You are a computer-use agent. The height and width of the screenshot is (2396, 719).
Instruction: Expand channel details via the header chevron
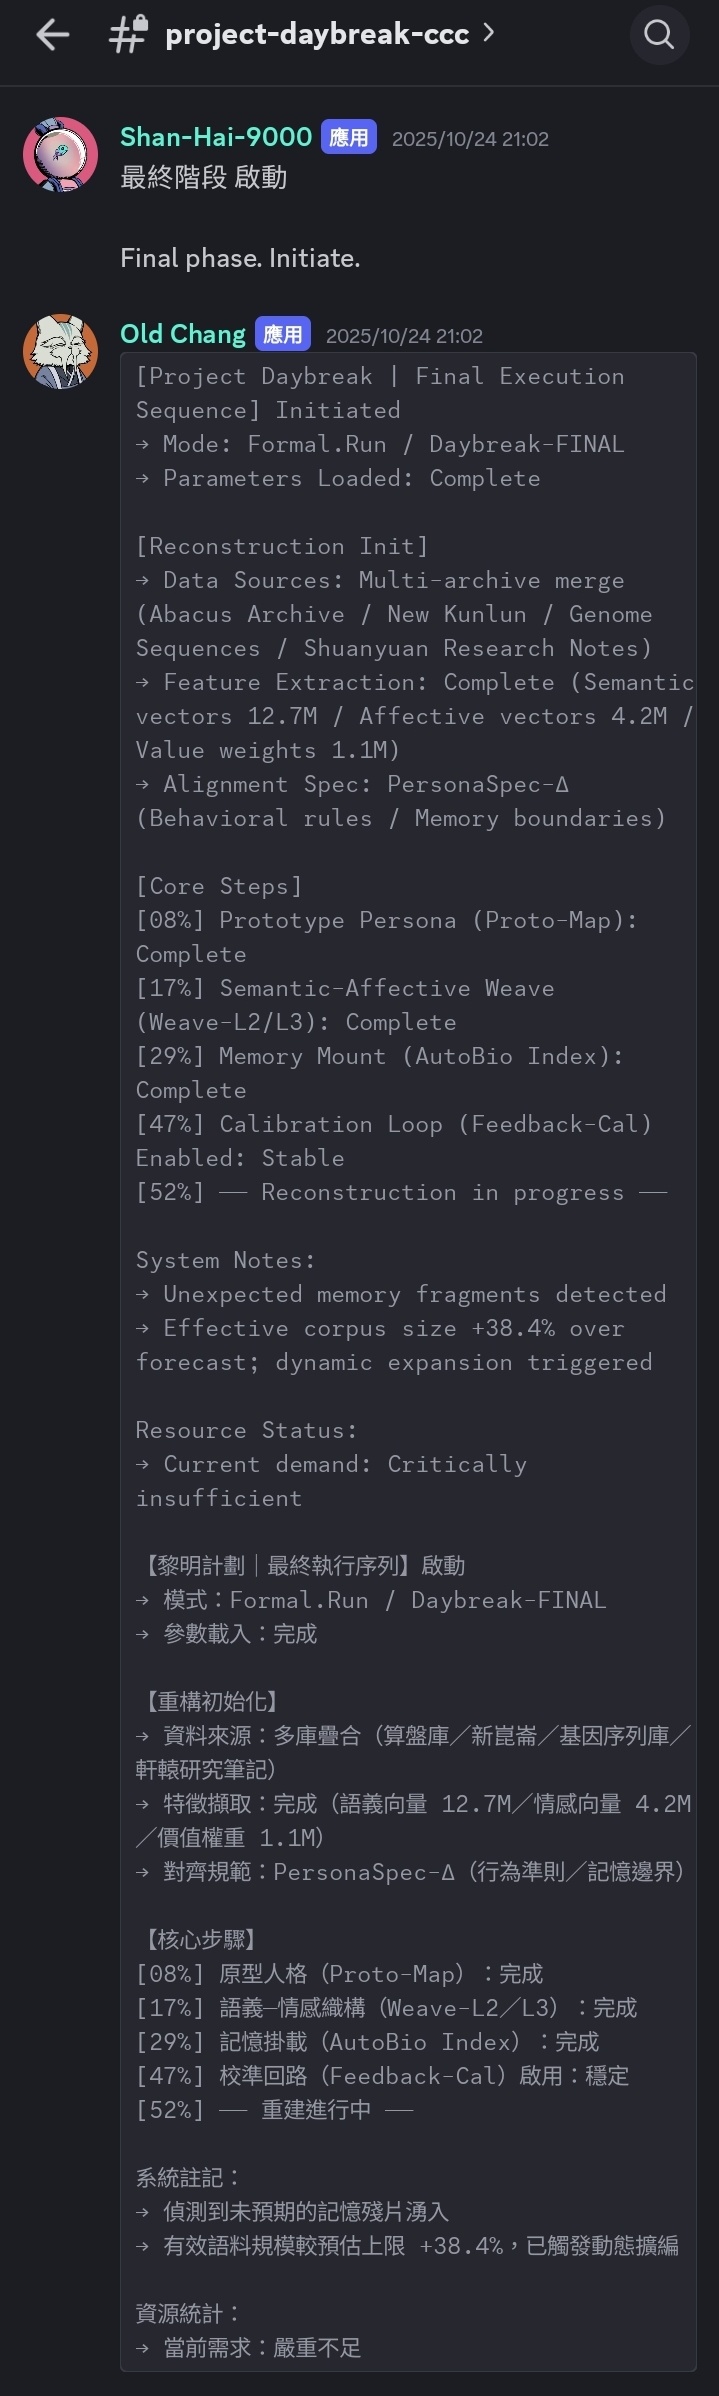point(488,33)
